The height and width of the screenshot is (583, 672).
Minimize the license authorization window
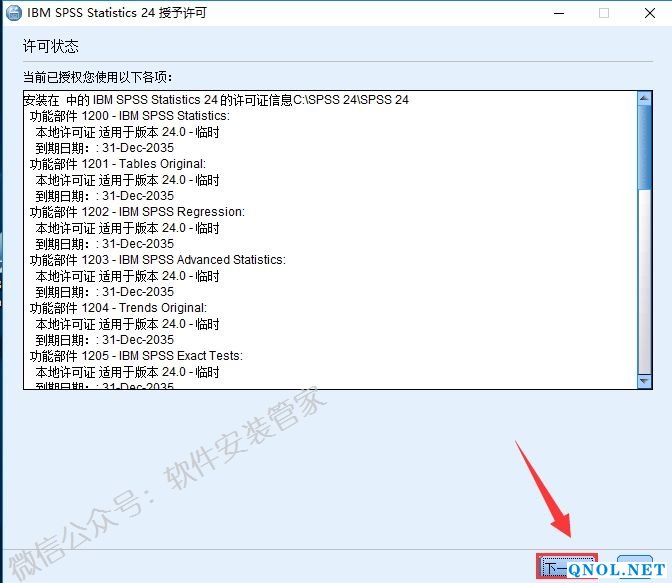point(557,13)
